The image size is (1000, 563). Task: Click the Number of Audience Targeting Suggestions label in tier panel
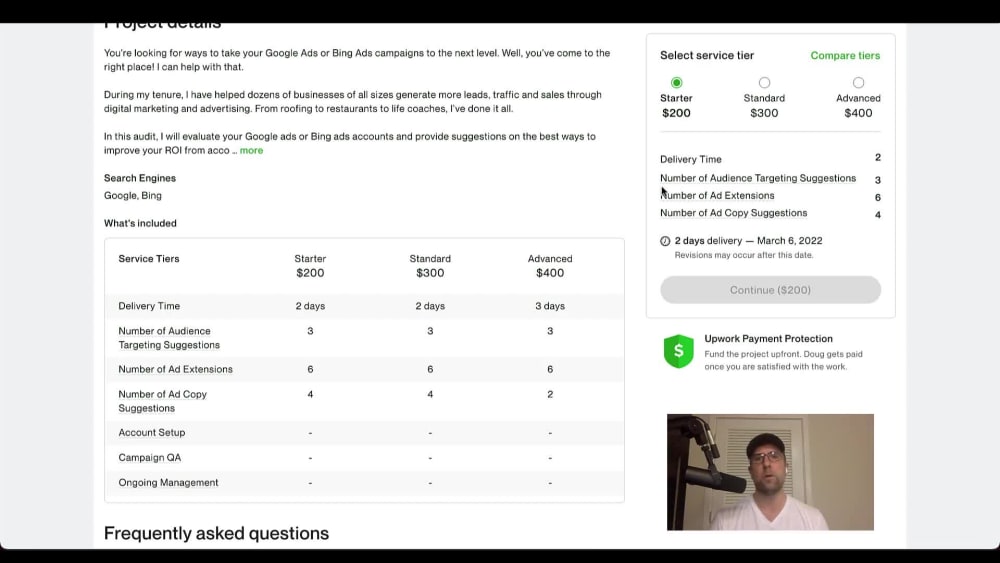(x=758, y=179)
